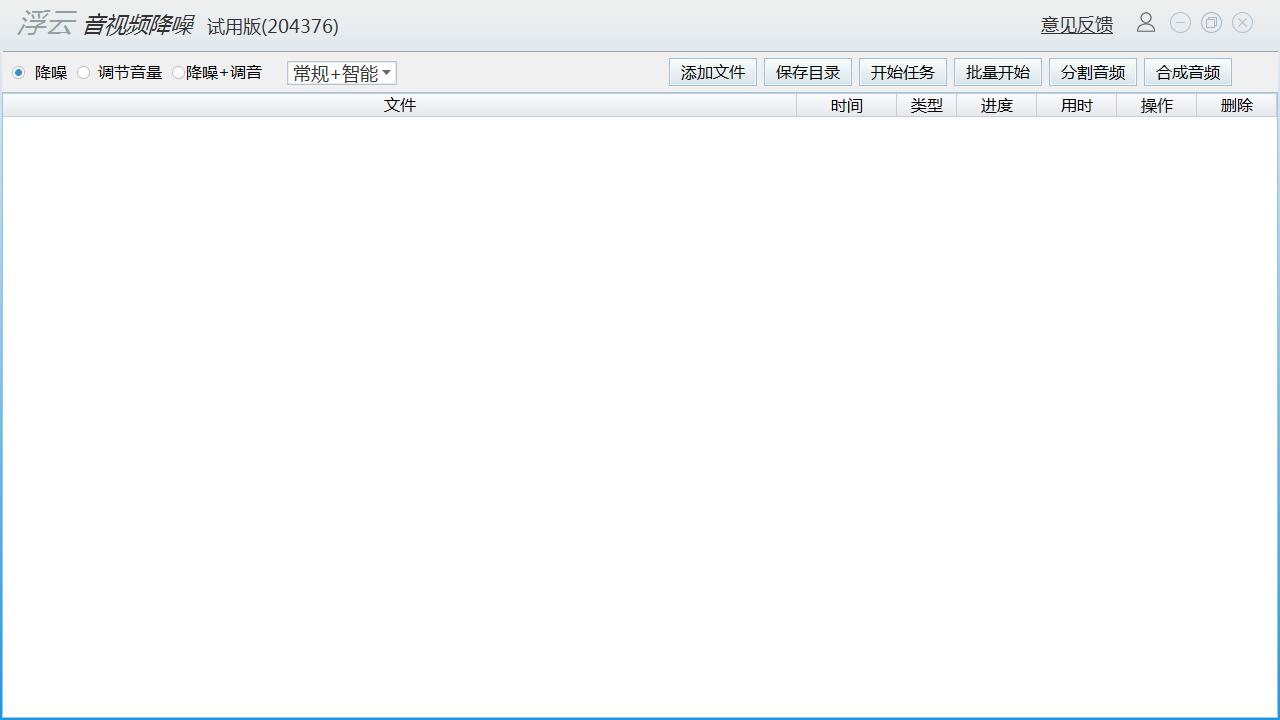Click the 开始任务 button
1280x720 pixels.
[902, 71]
